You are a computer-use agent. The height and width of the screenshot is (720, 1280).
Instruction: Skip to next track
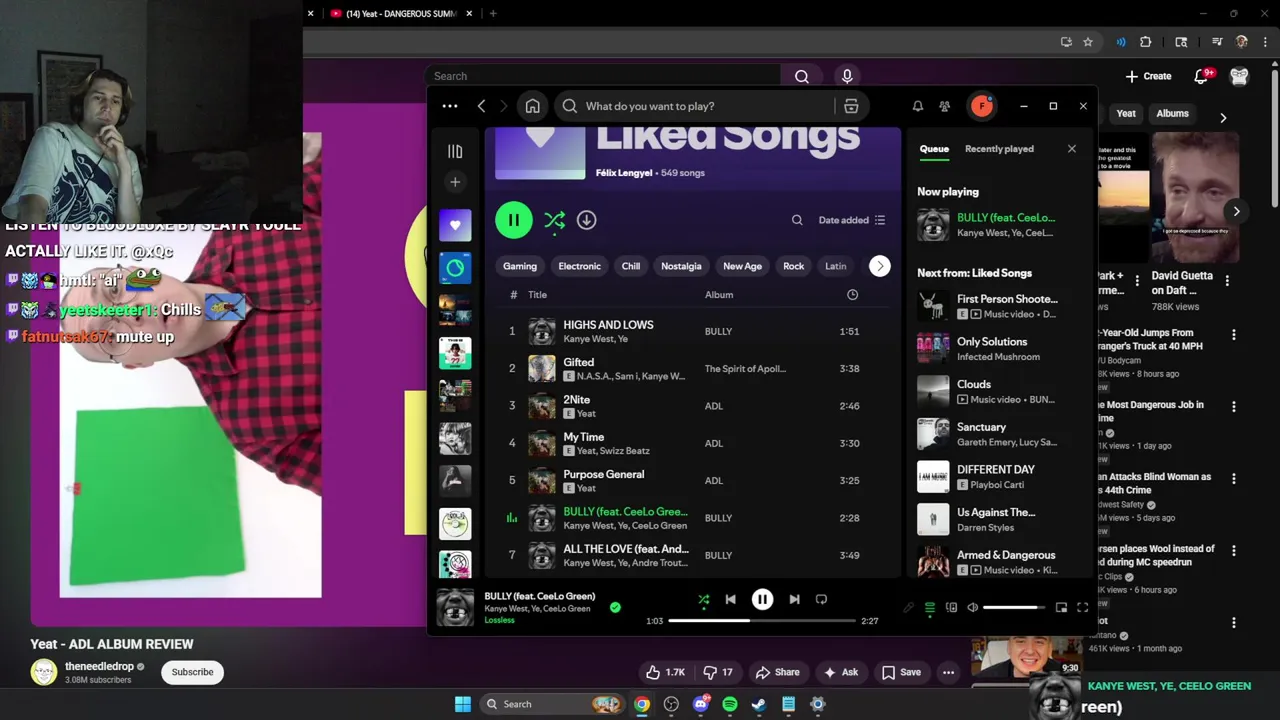794,600
